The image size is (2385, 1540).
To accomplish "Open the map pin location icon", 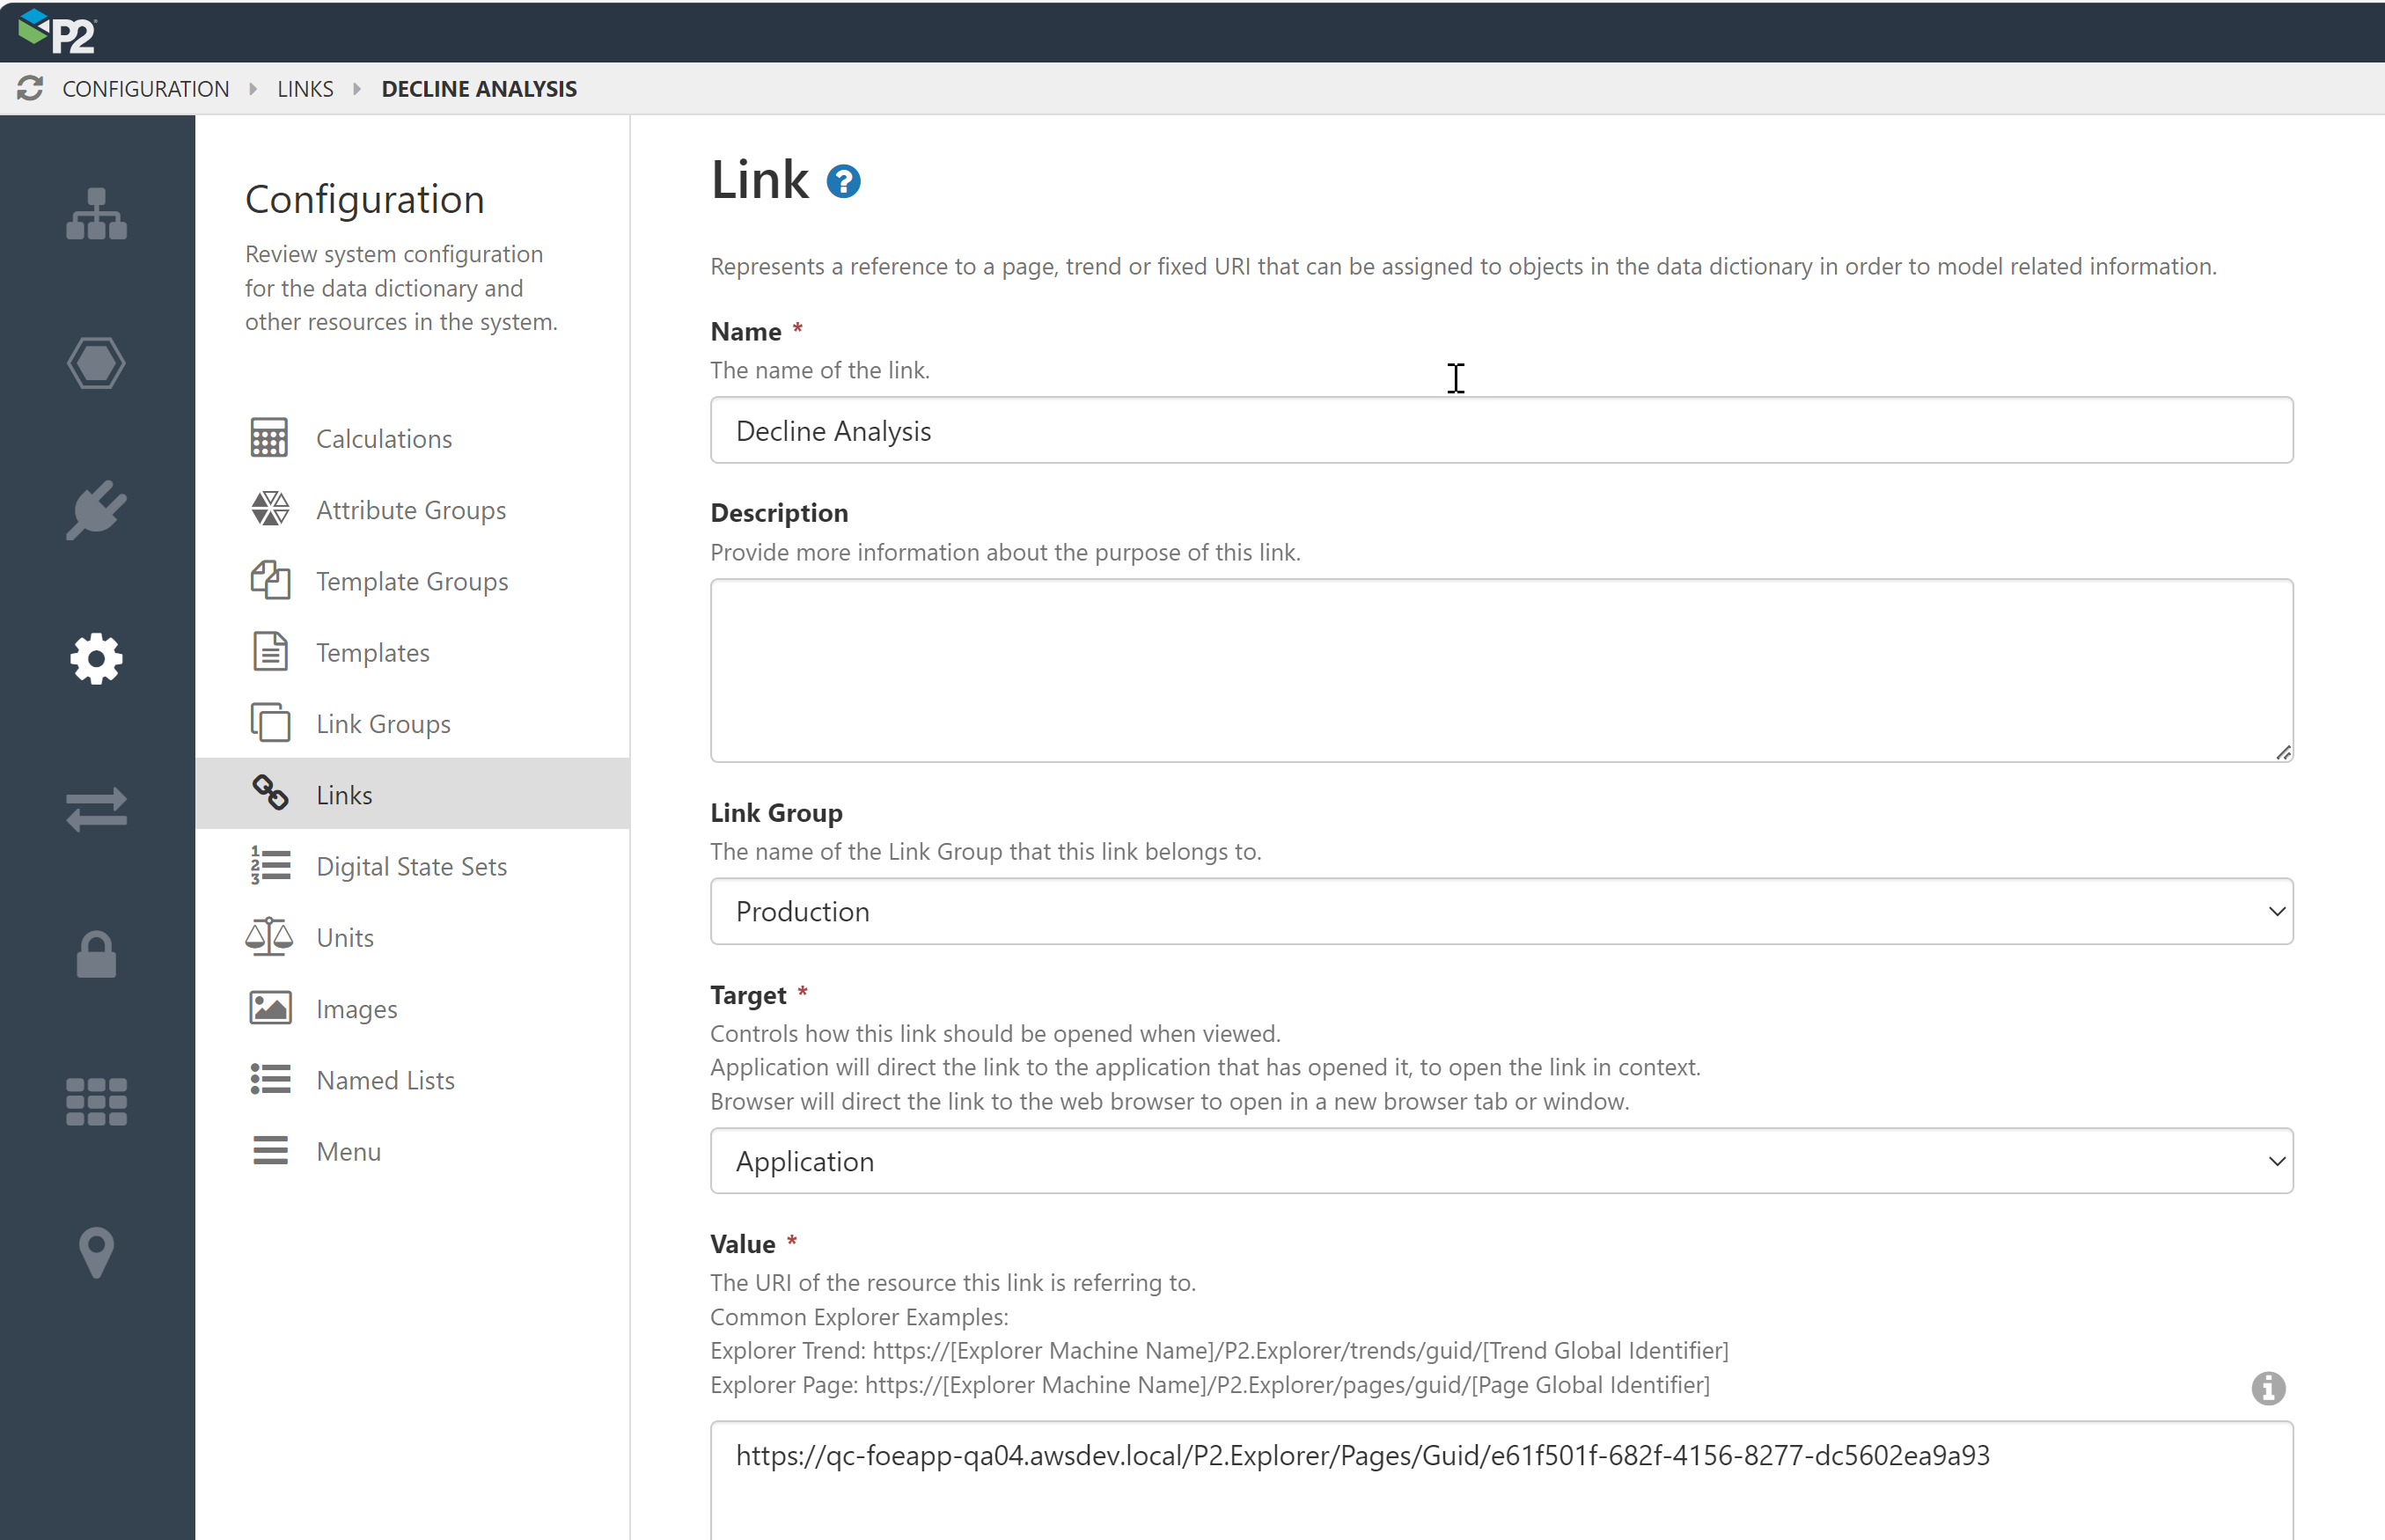I will [96, 1251].
